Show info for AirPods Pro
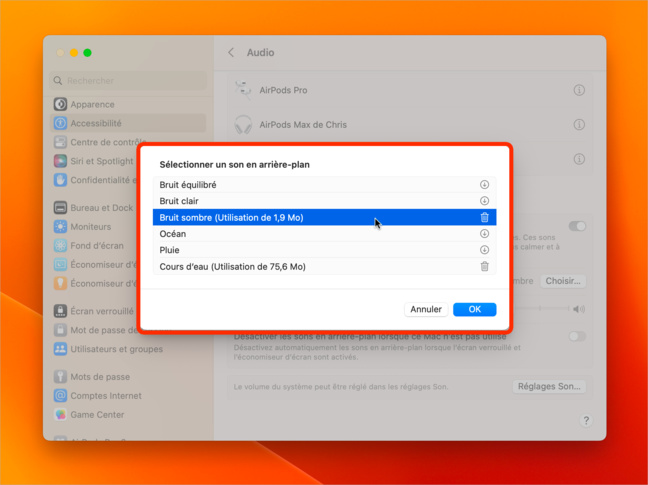Screen dimensions: 648x485 (579, 90)
